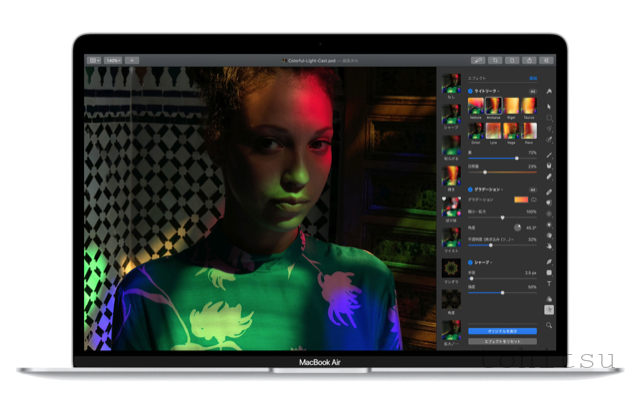Click the gradient angle dial

pyautogui.click(x=518, y=228)
